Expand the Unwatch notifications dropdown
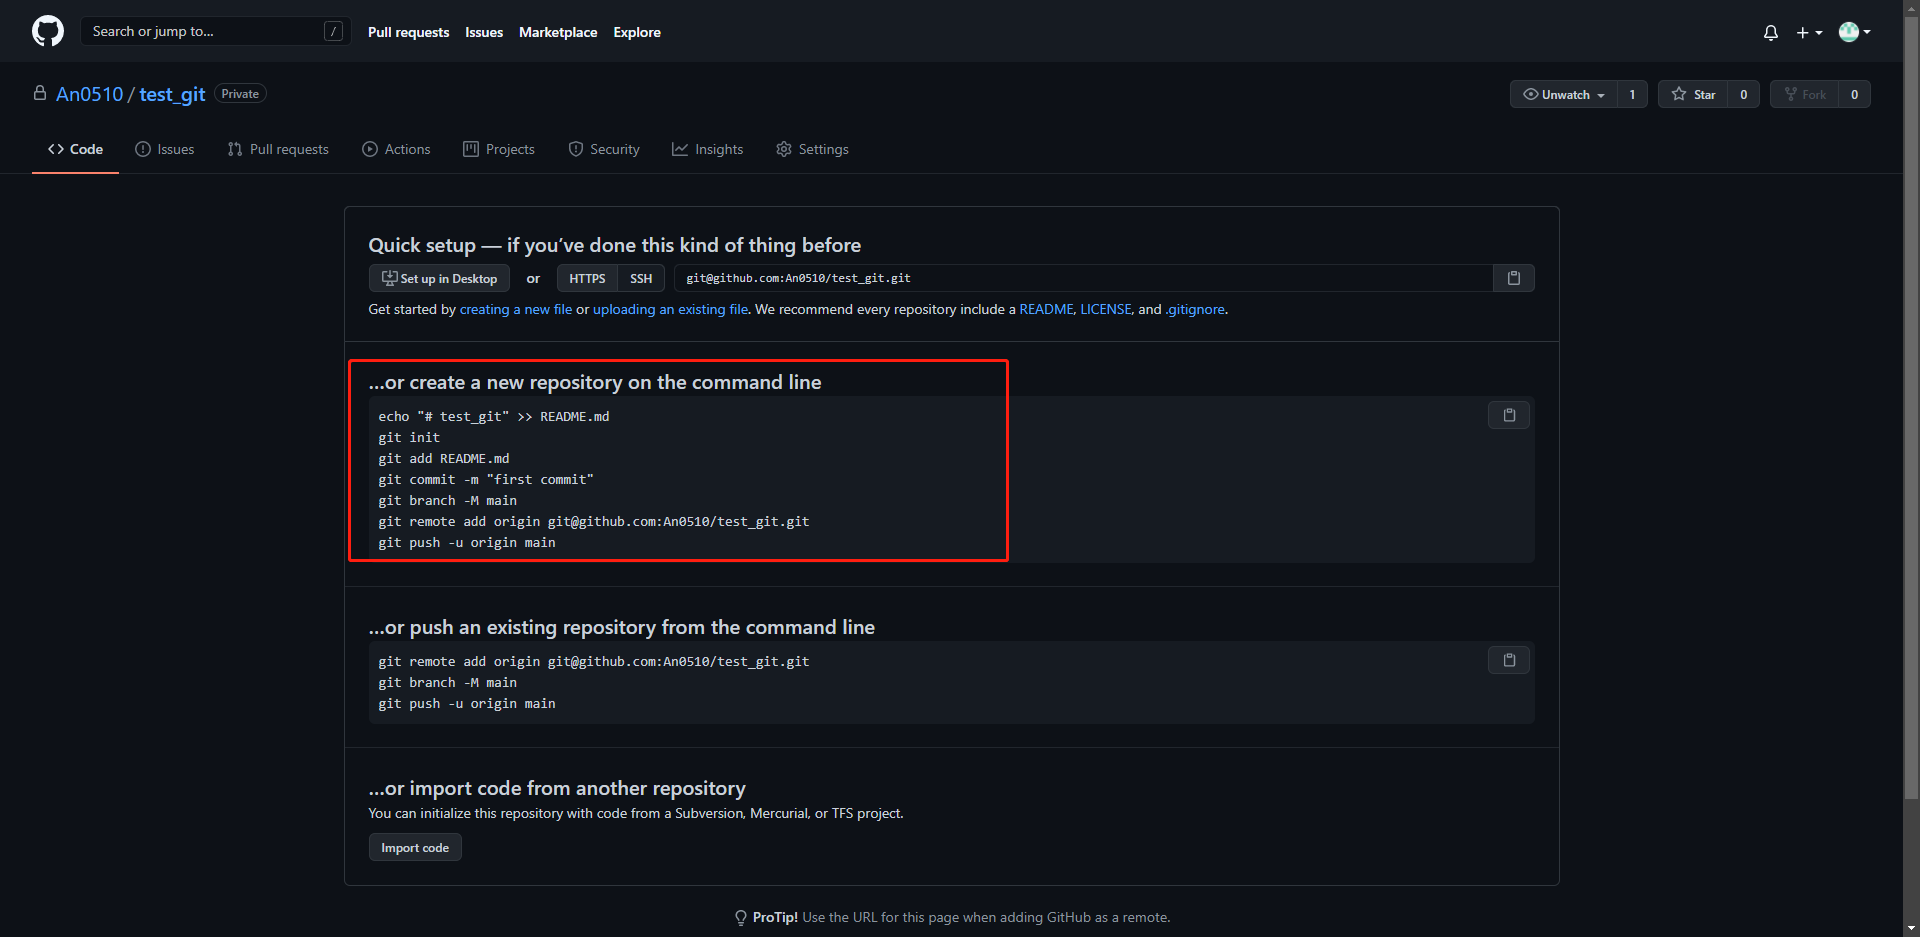Screen dimensions: 1920x937 tap(1564, 94)
